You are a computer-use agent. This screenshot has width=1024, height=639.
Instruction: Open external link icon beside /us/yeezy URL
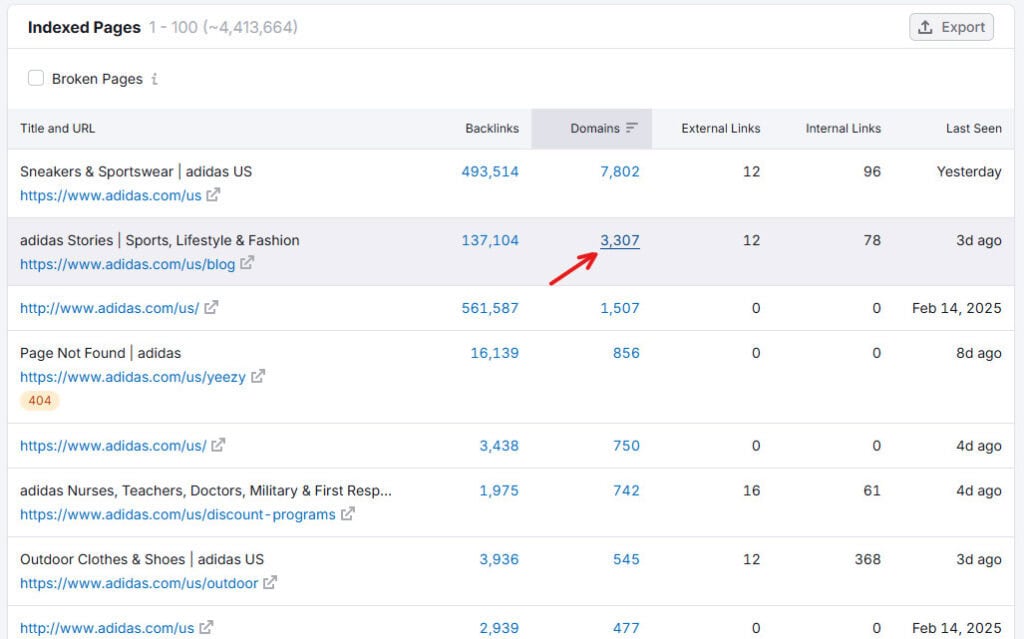click(258, 376)
